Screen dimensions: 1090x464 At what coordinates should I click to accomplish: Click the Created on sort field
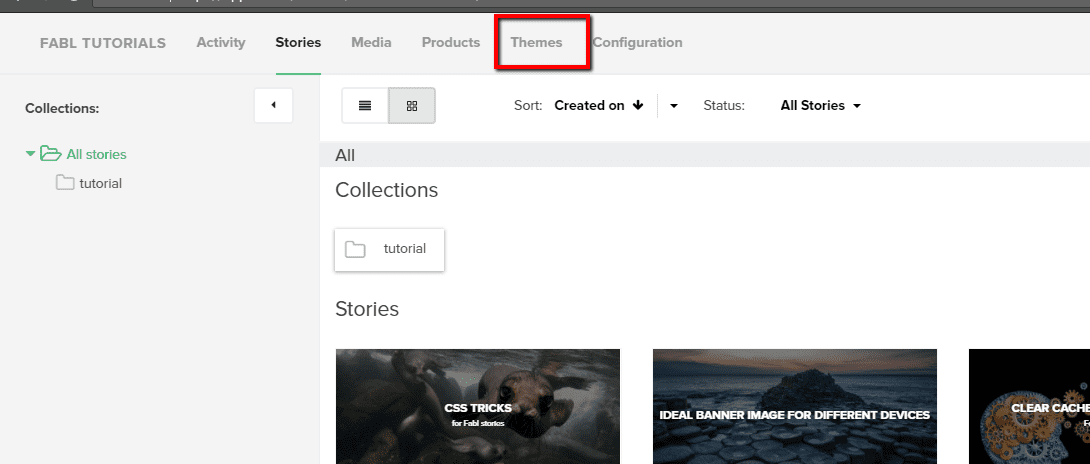point(589,106)
